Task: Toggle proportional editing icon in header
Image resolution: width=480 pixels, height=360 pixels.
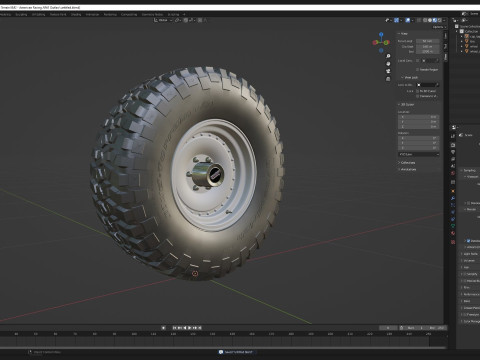Action: point(200,20)
